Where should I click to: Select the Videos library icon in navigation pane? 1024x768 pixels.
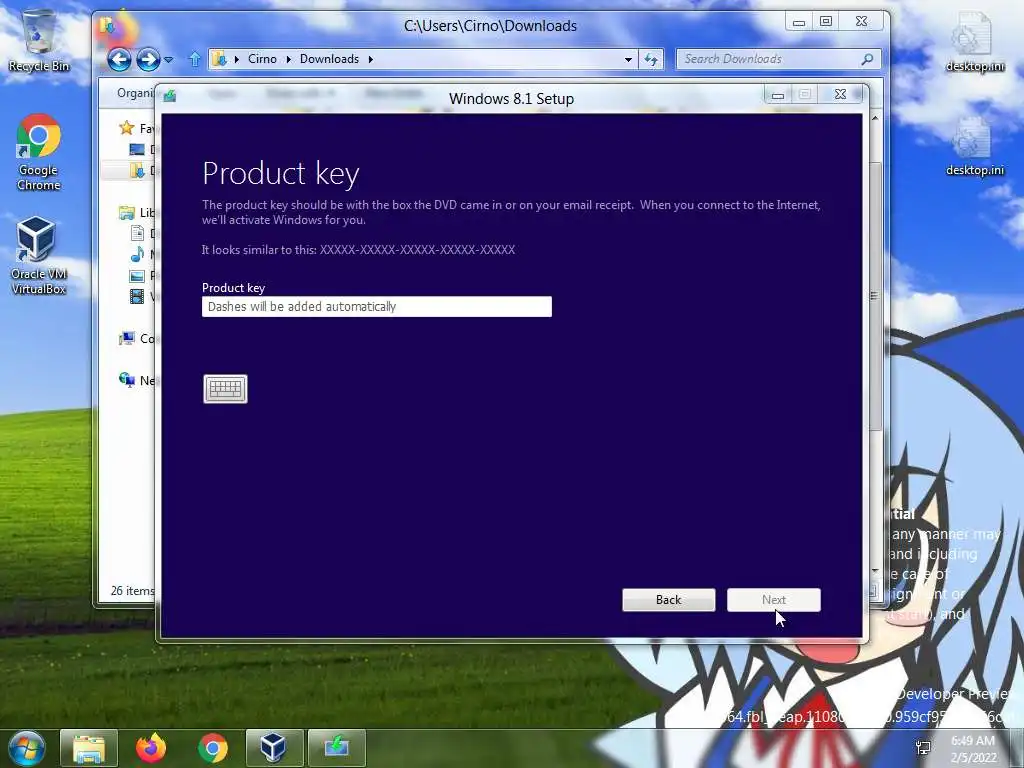pyautogui.click(x=137, y=296)
